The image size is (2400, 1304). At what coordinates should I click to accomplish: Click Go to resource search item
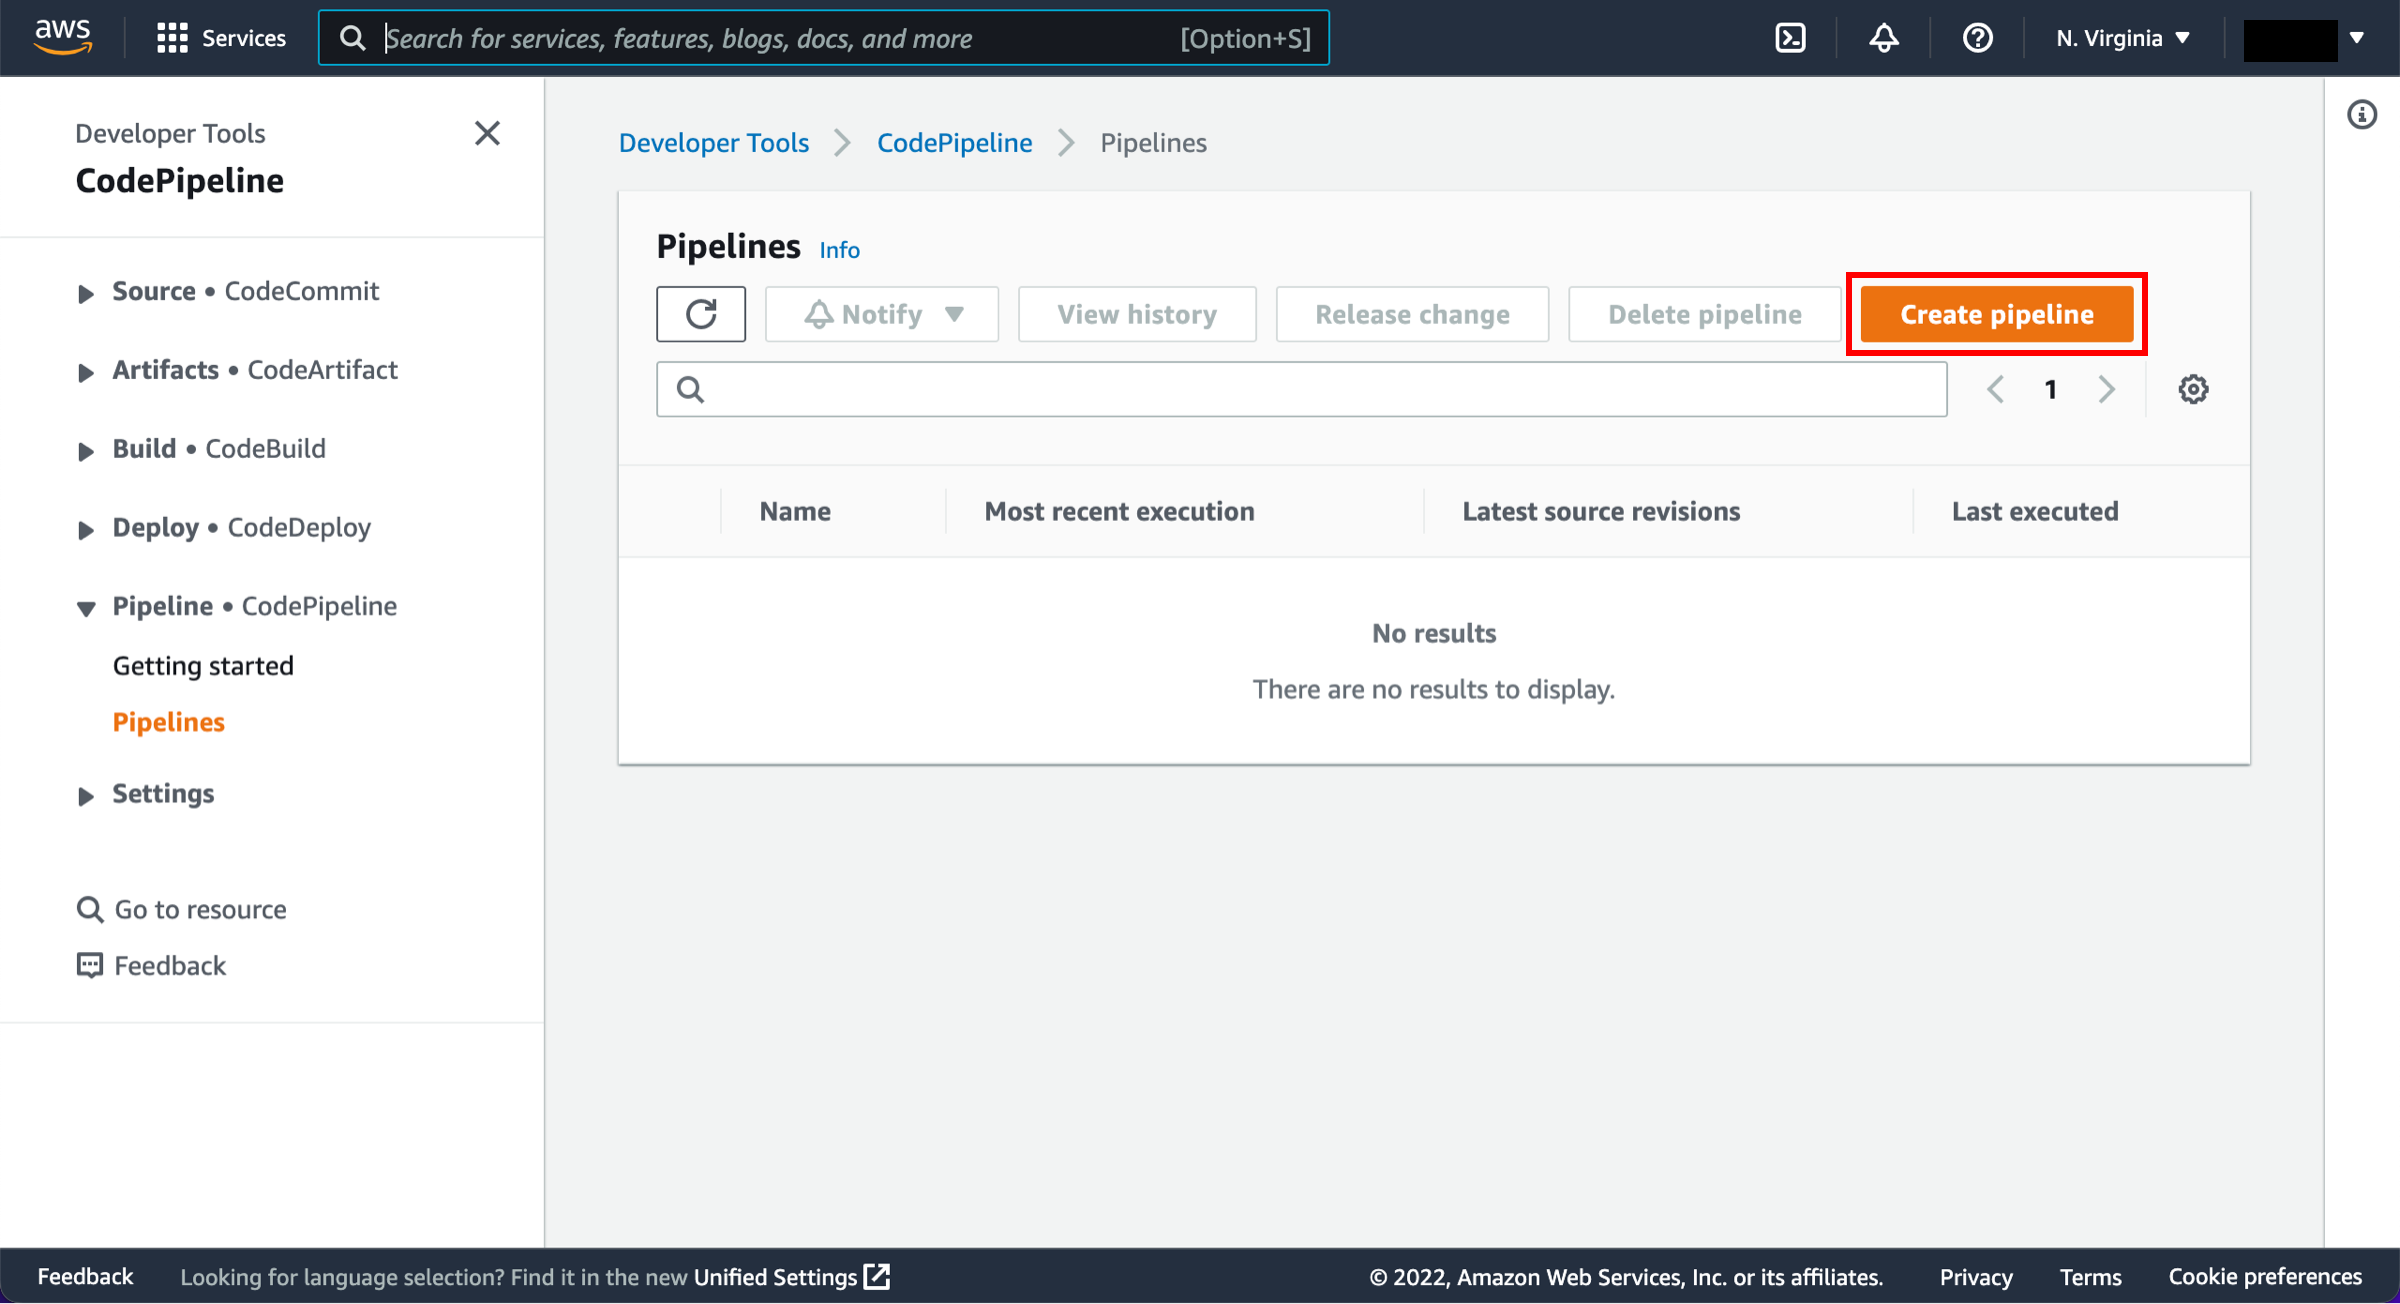click(x=181, y=909)
